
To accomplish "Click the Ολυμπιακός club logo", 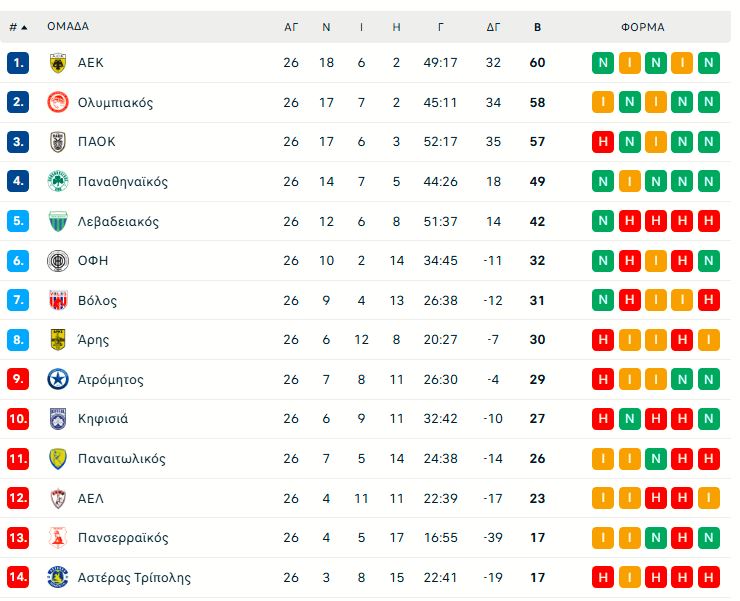I will [x=57, y=102].
